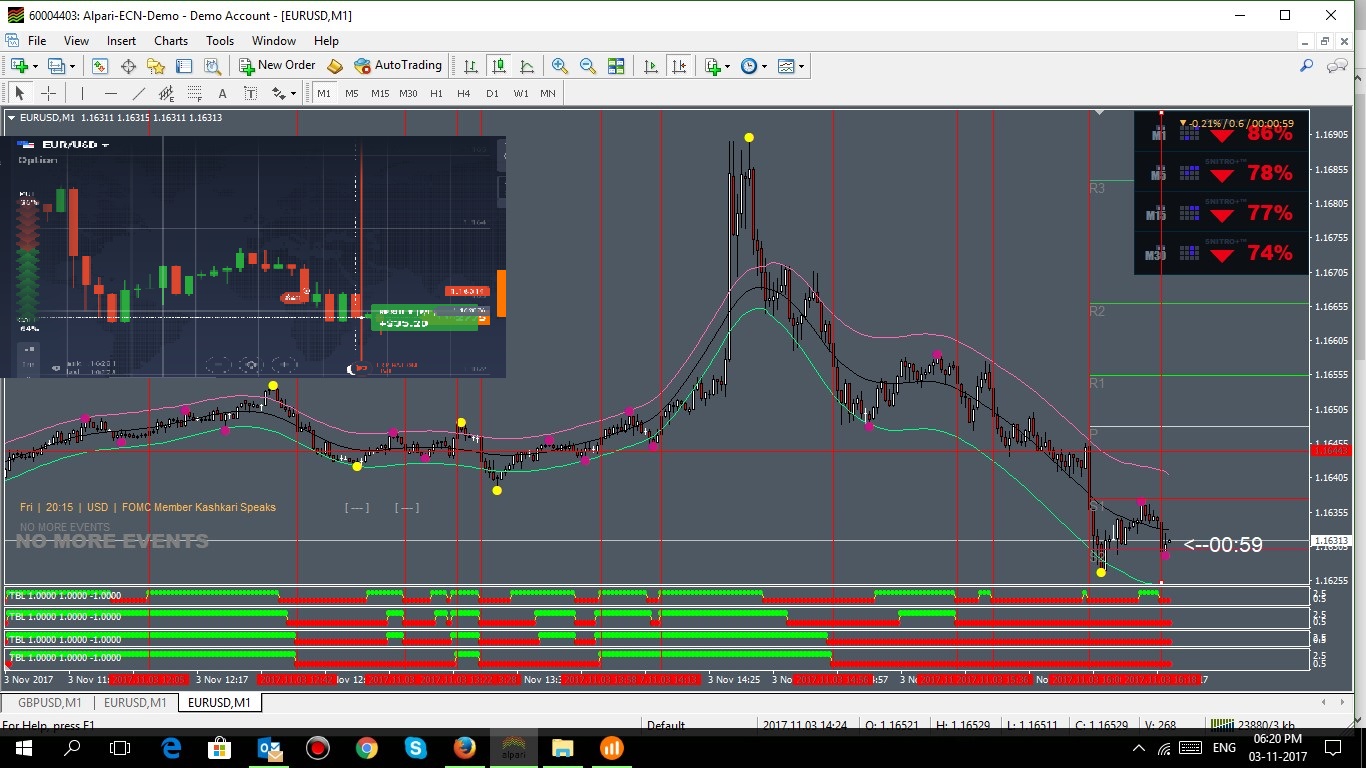Toggle the Chart Shift option
Image resolution: width=1366 pixels, height=768 pixels.
click(679, 66)
